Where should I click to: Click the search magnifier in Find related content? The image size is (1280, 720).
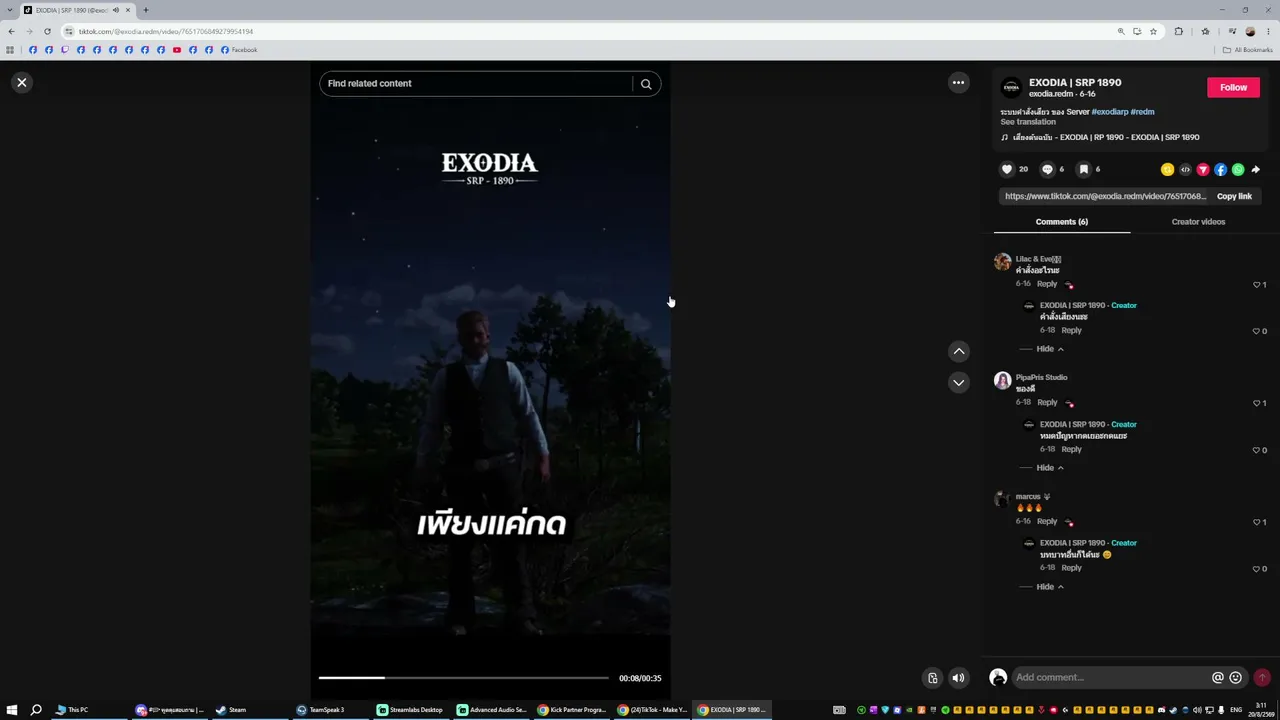(x=646, y=84)
